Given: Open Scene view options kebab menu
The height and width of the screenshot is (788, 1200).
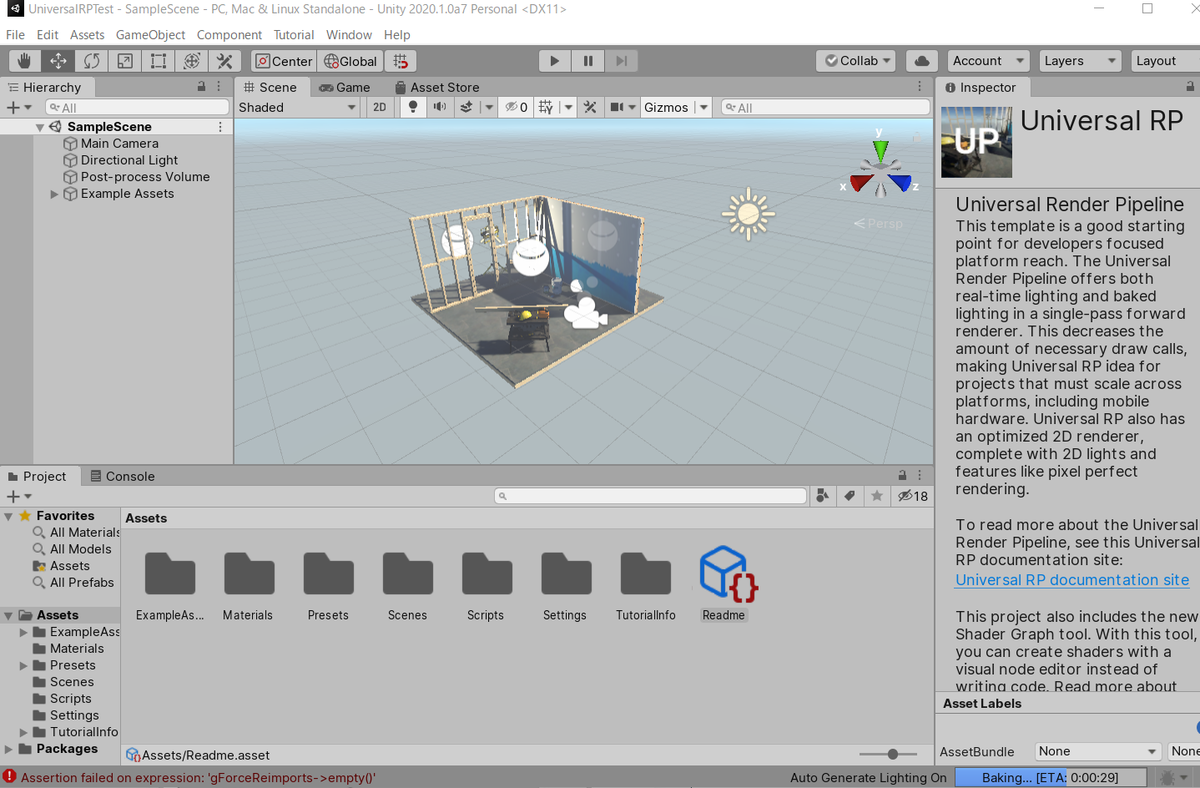Looking at the screenshot, I should tap(920, 87).
